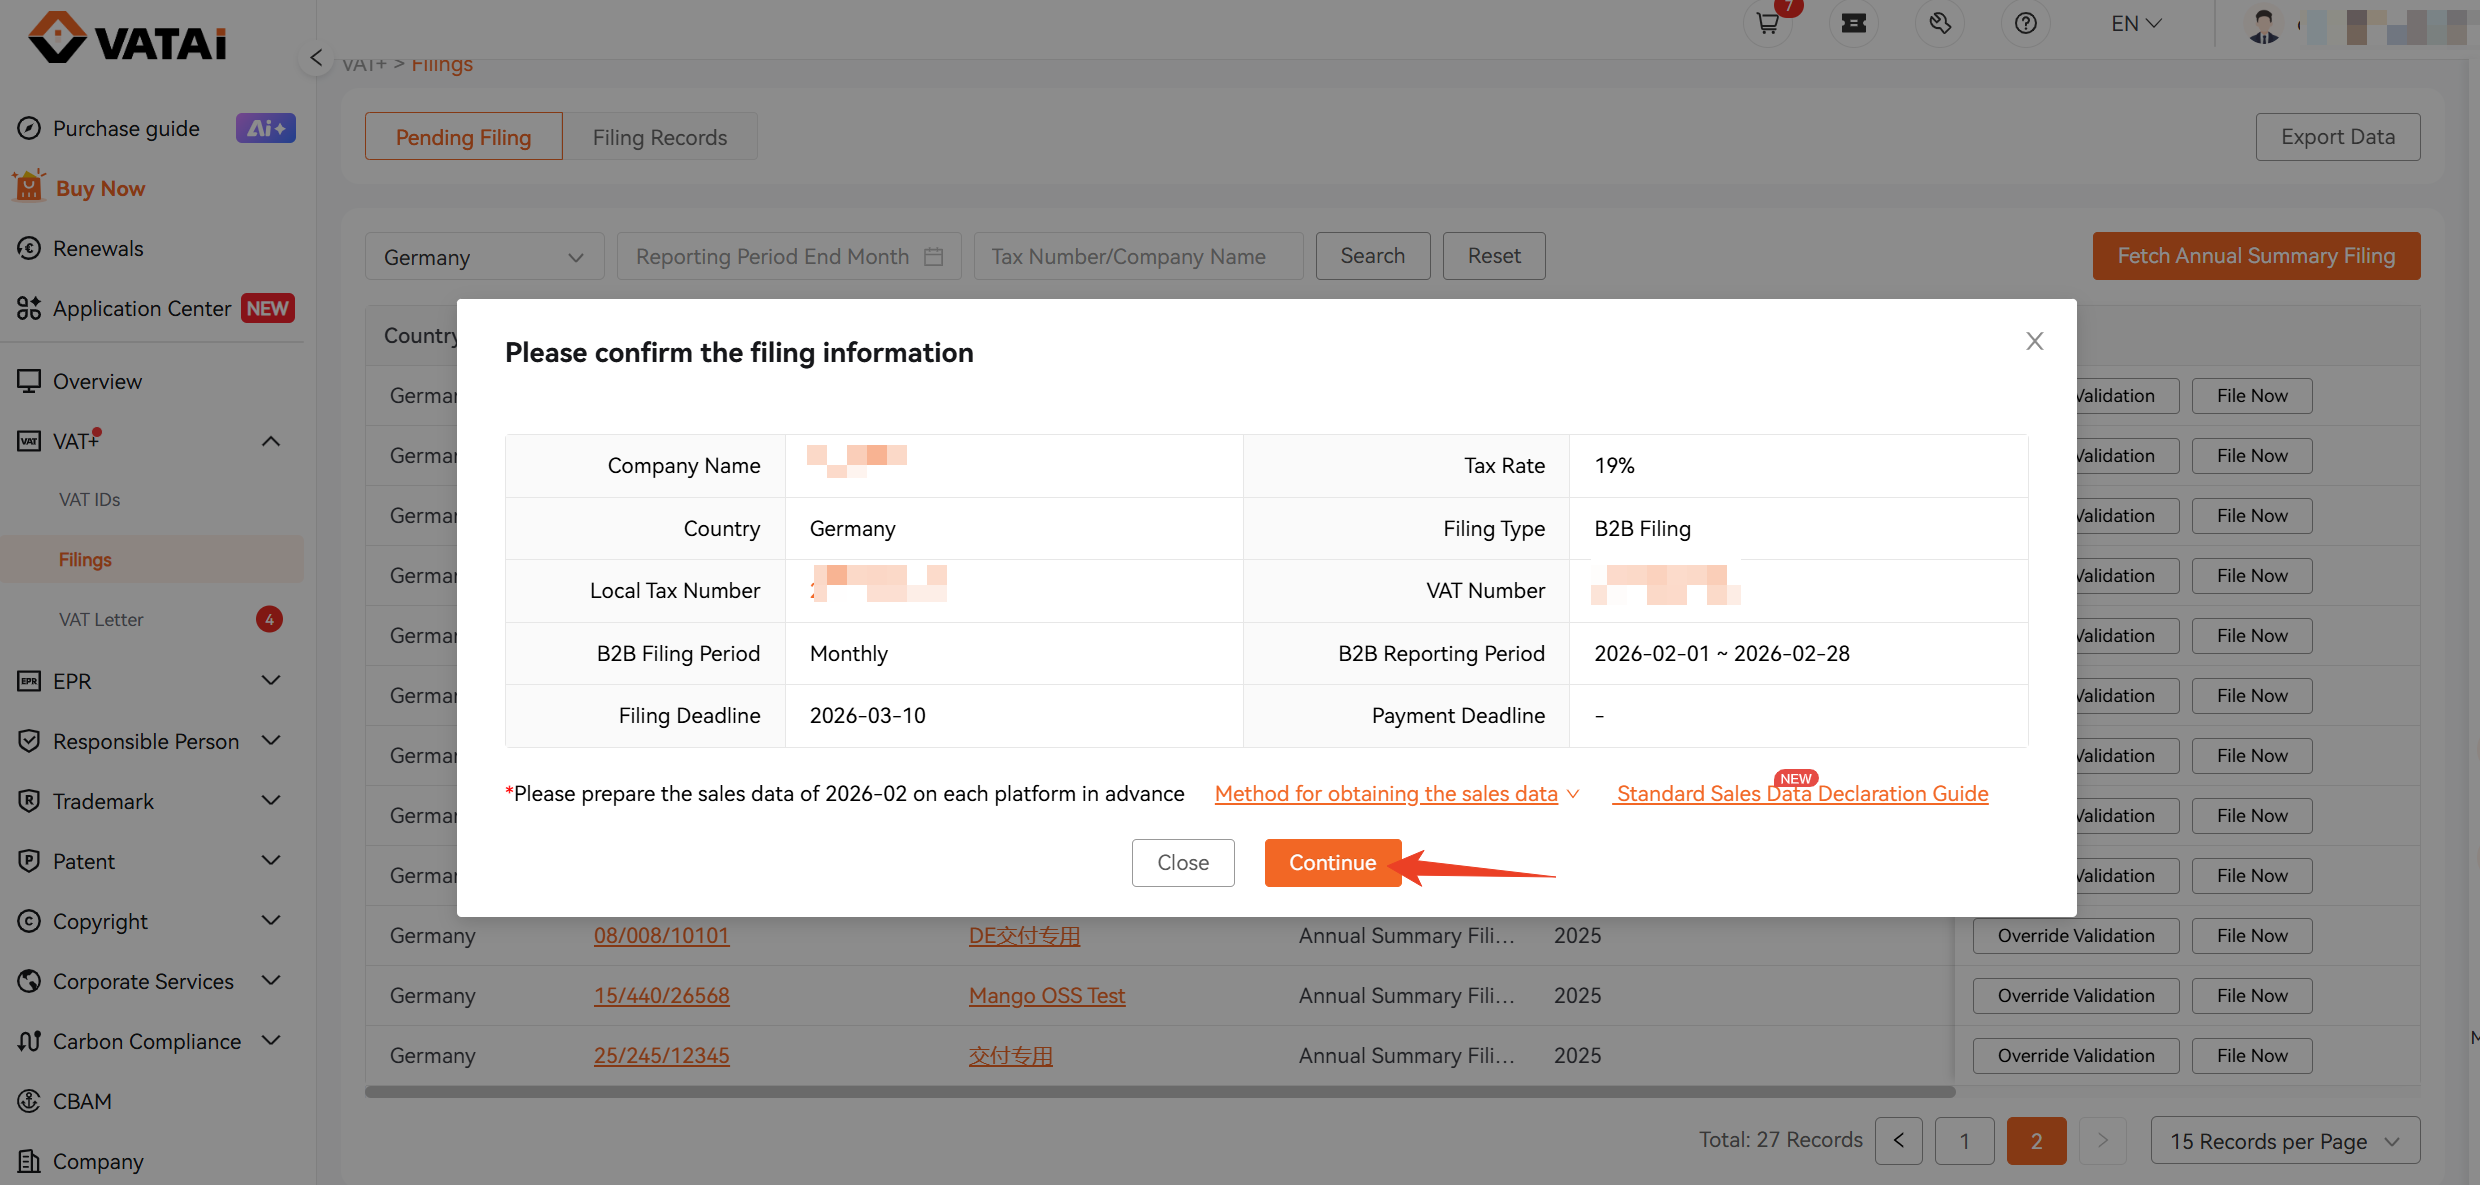Screen dimensions: 2480x1185
Task: Open the shopping cart icon
Action: tap(1767, 23)
